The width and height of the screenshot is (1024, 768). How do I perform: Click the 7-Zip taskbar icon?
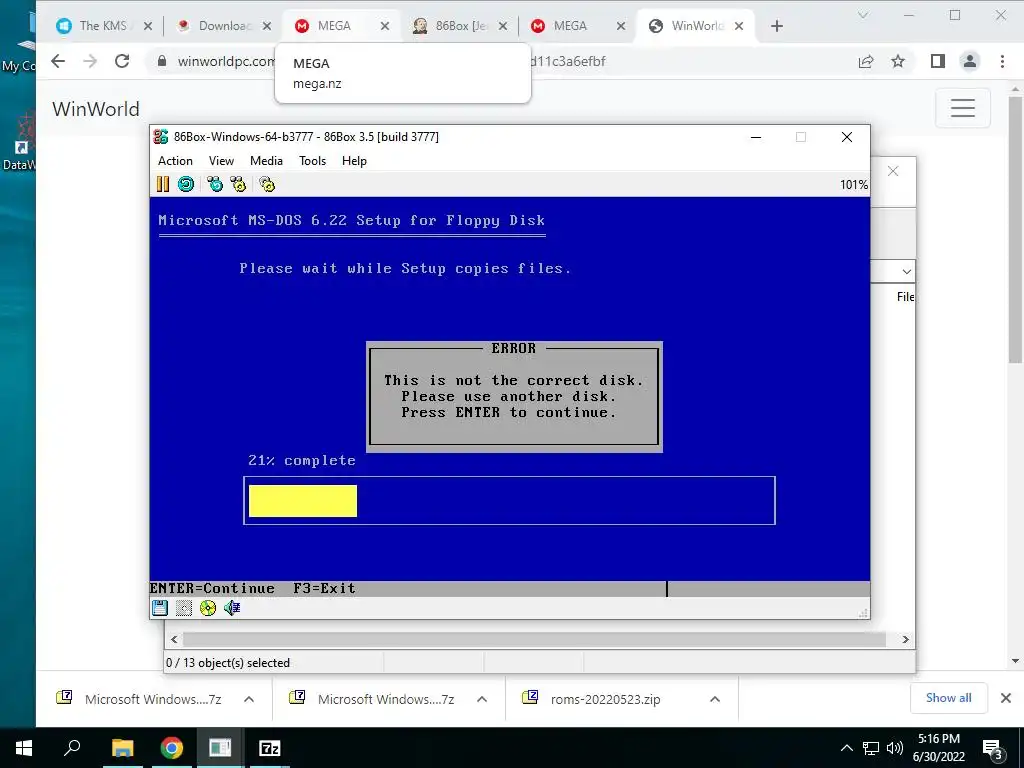pos(270,748)
